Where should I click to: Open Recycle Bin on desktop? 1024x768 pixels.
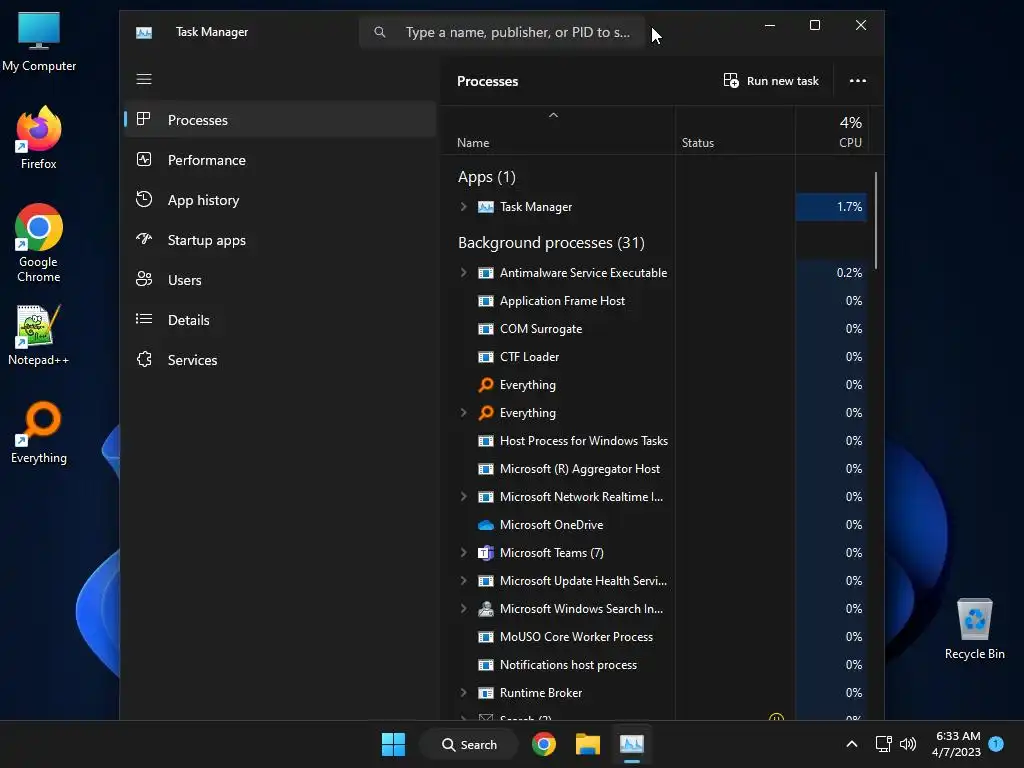click(974, 629)
